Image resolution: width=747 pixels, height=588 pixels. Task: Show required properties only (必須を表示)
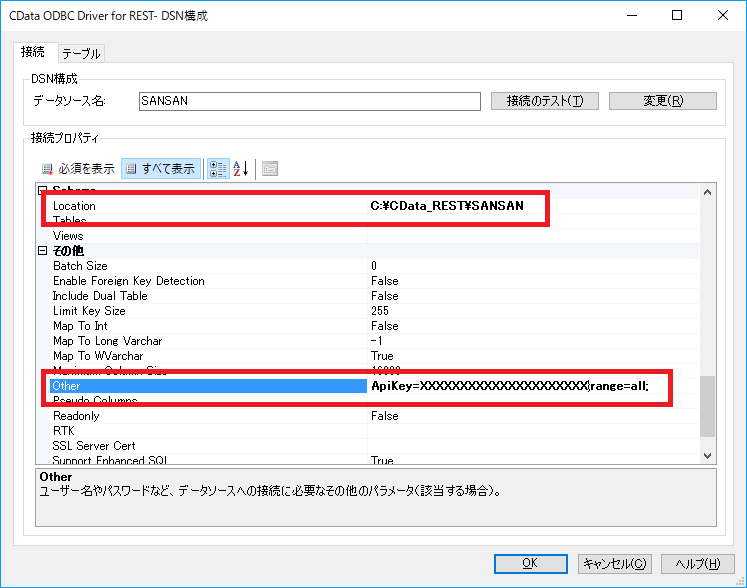point(79,169)
